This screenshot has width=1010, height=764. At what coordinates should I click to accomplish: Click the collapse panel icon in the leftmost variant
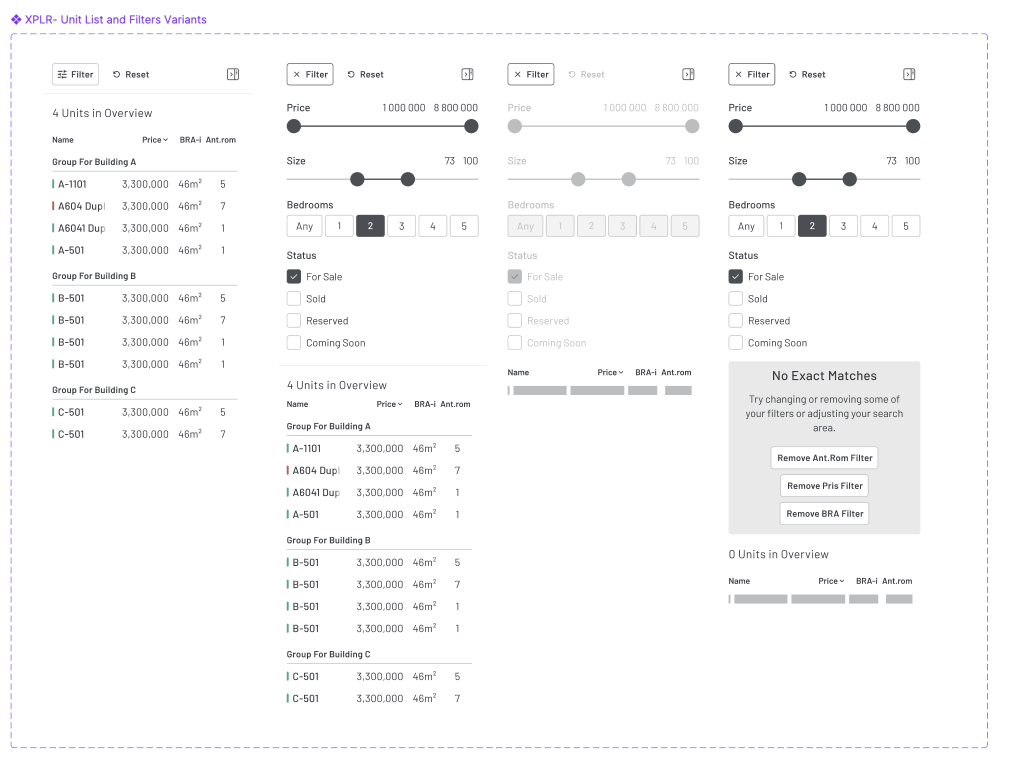[x=233, y=74]
